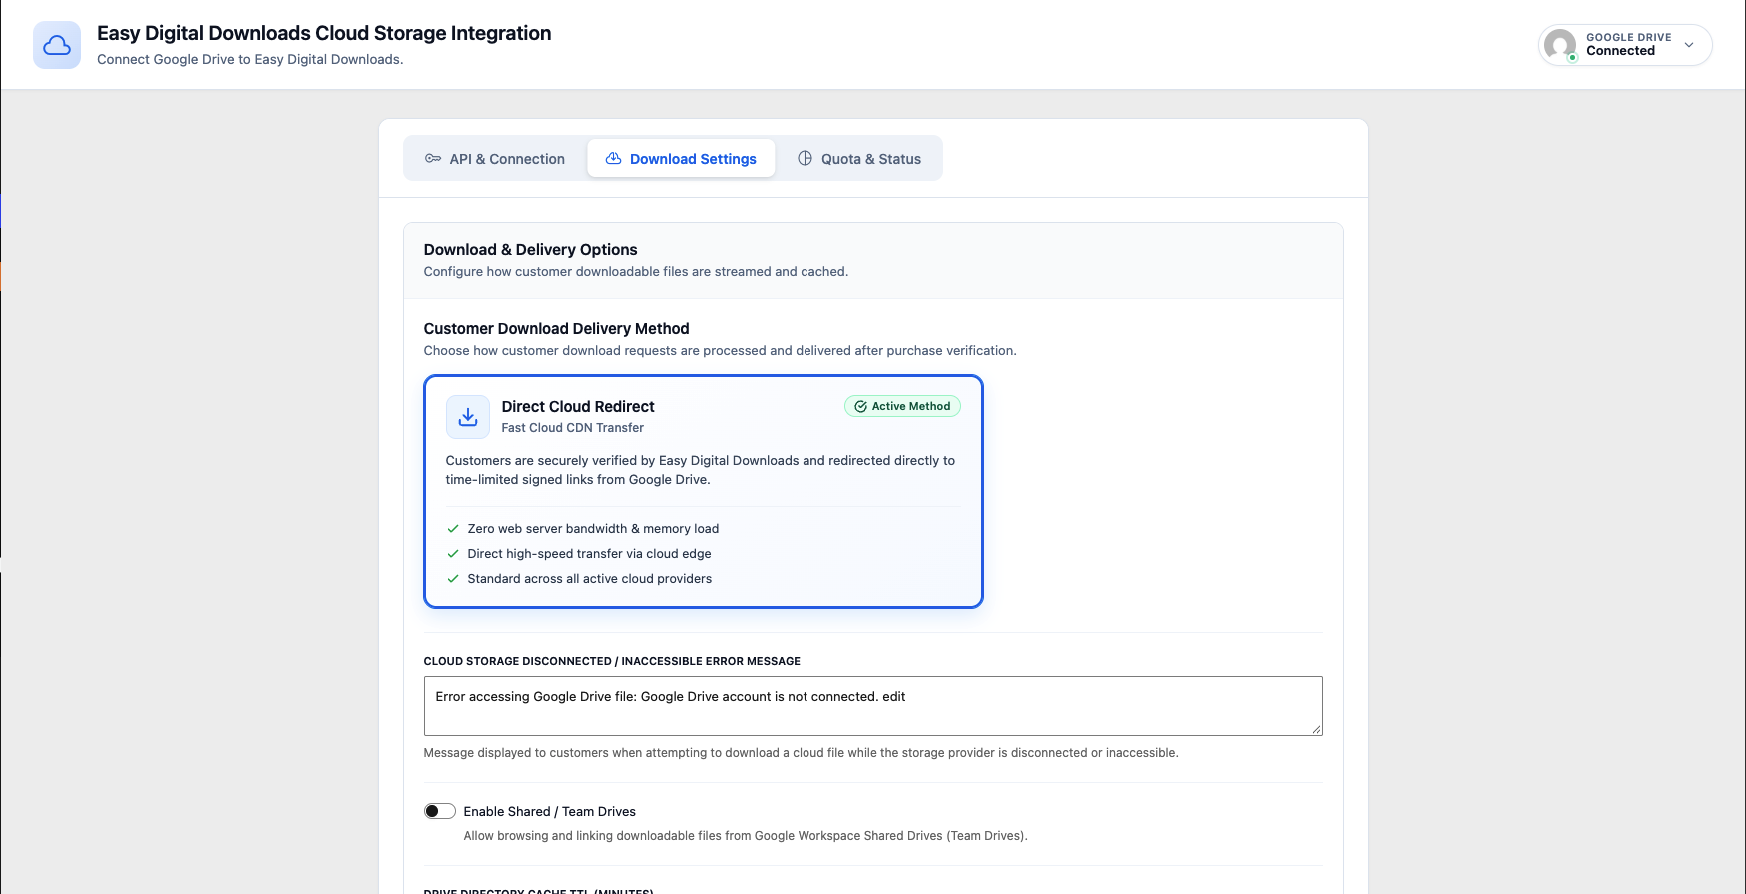
Task: Click into the disconnected error message text area
Action: coord(873,706)
